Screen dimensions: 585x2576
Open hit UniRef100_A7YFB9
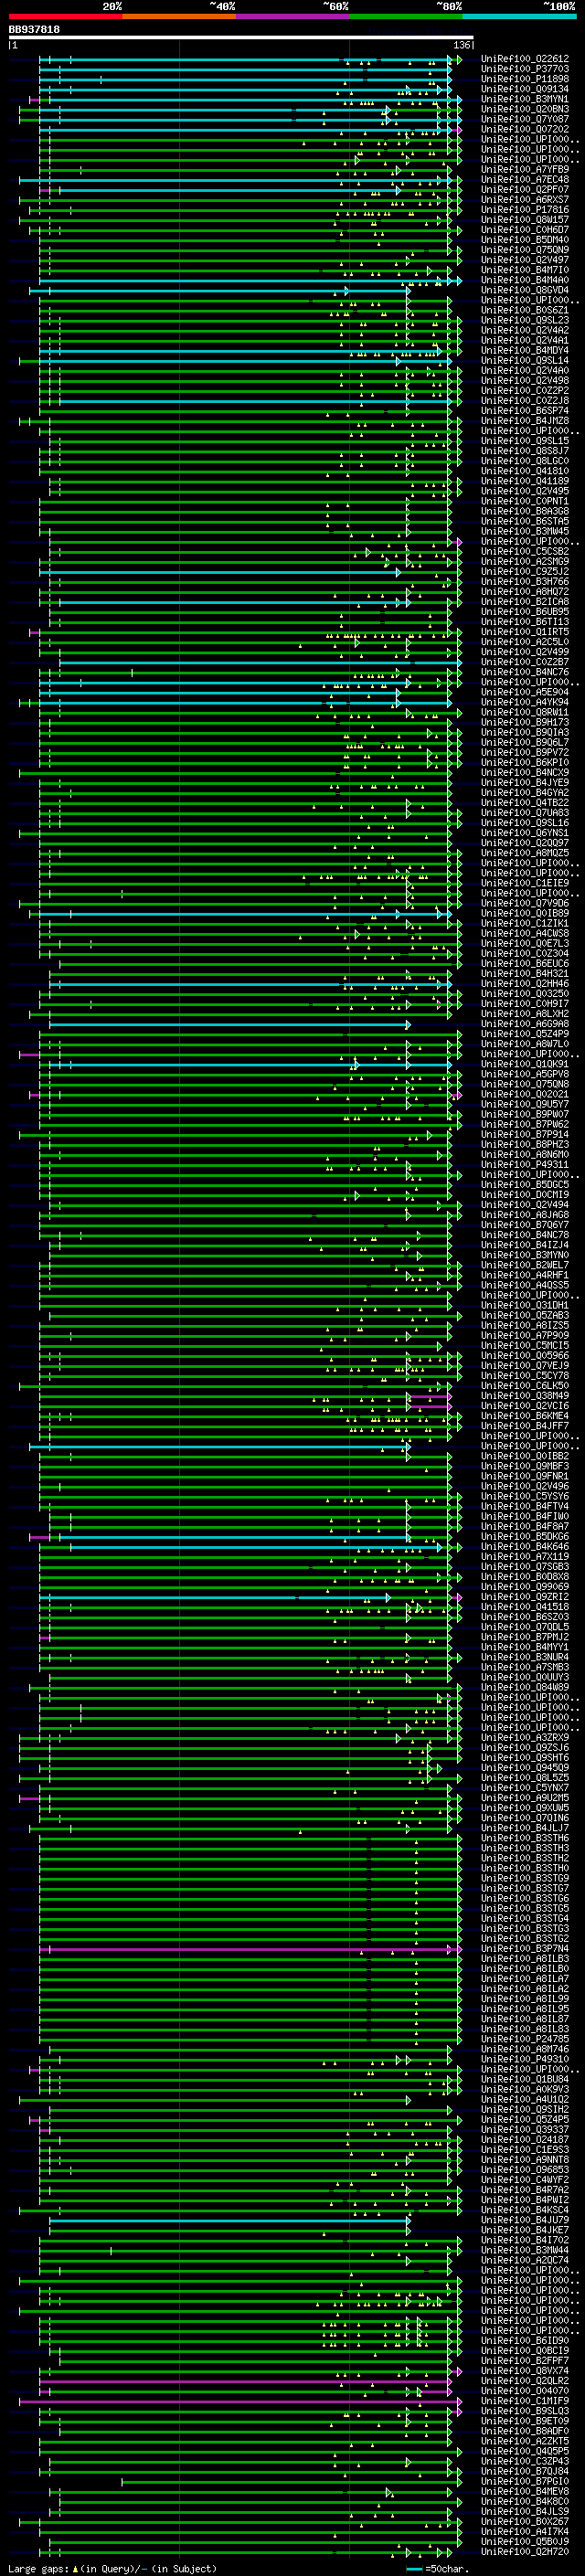click(525, 170)
